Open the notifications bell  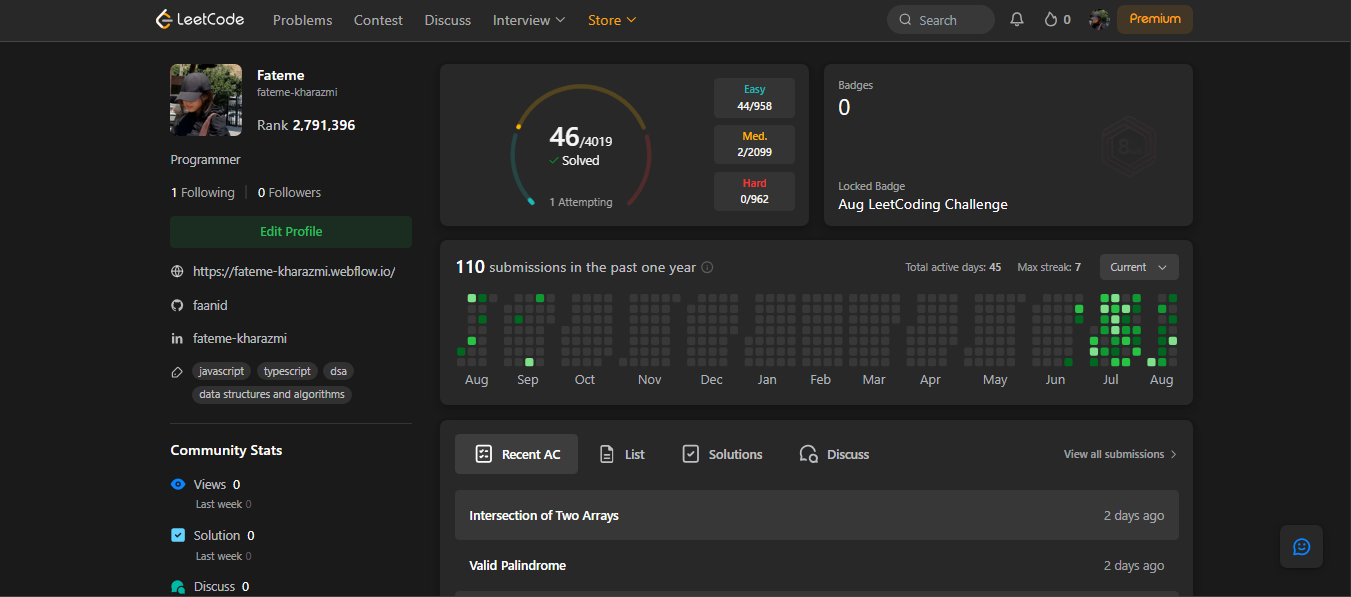pos(1017,19)
